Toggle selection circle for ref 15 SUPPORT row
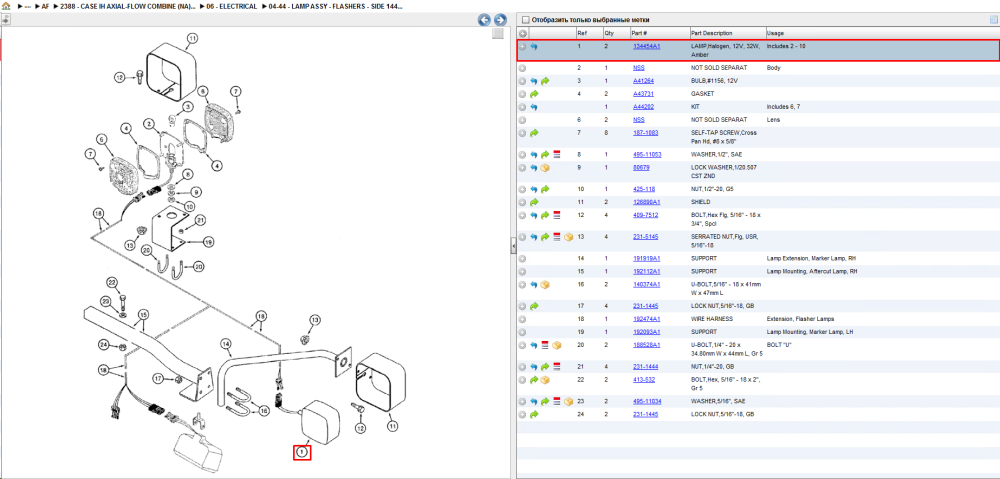Viewport: 1000px width, 479px height. (x=522, y=272)
